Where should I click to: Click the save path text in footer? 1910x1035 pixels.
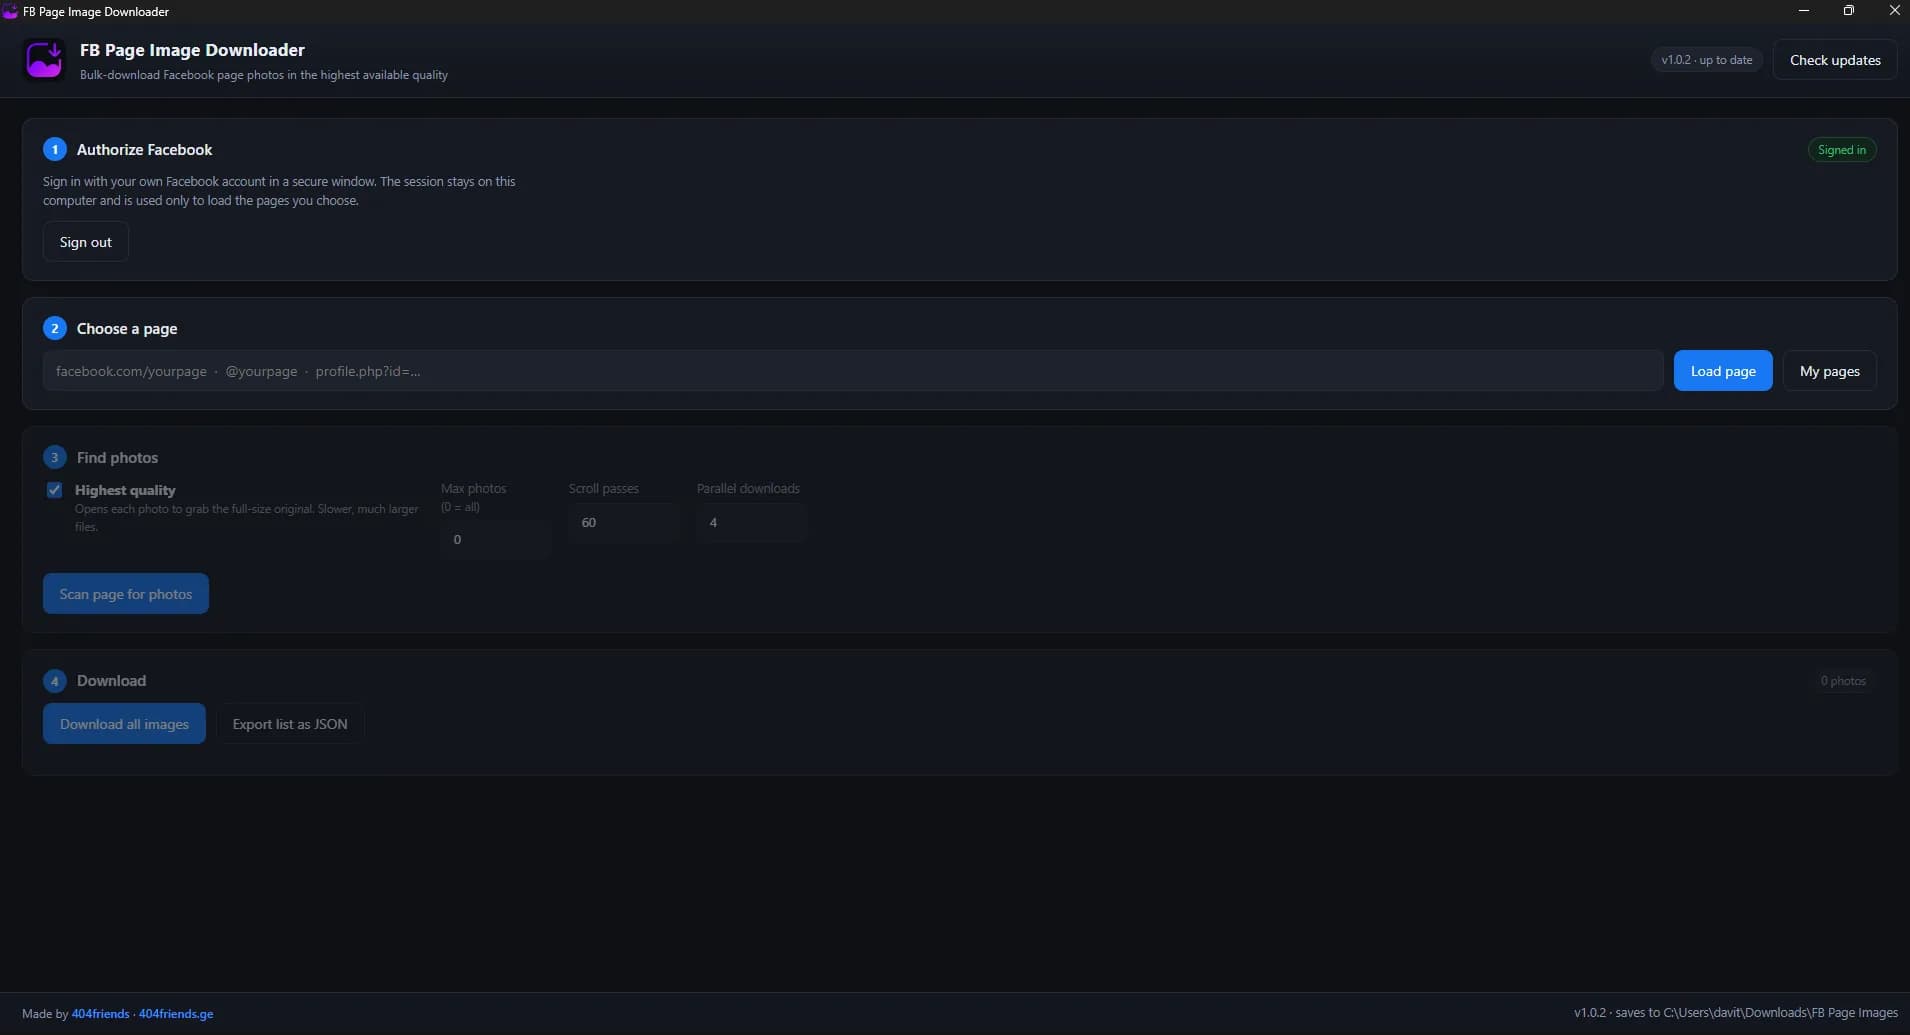pyautogui.click(x=1735, y=1013)
